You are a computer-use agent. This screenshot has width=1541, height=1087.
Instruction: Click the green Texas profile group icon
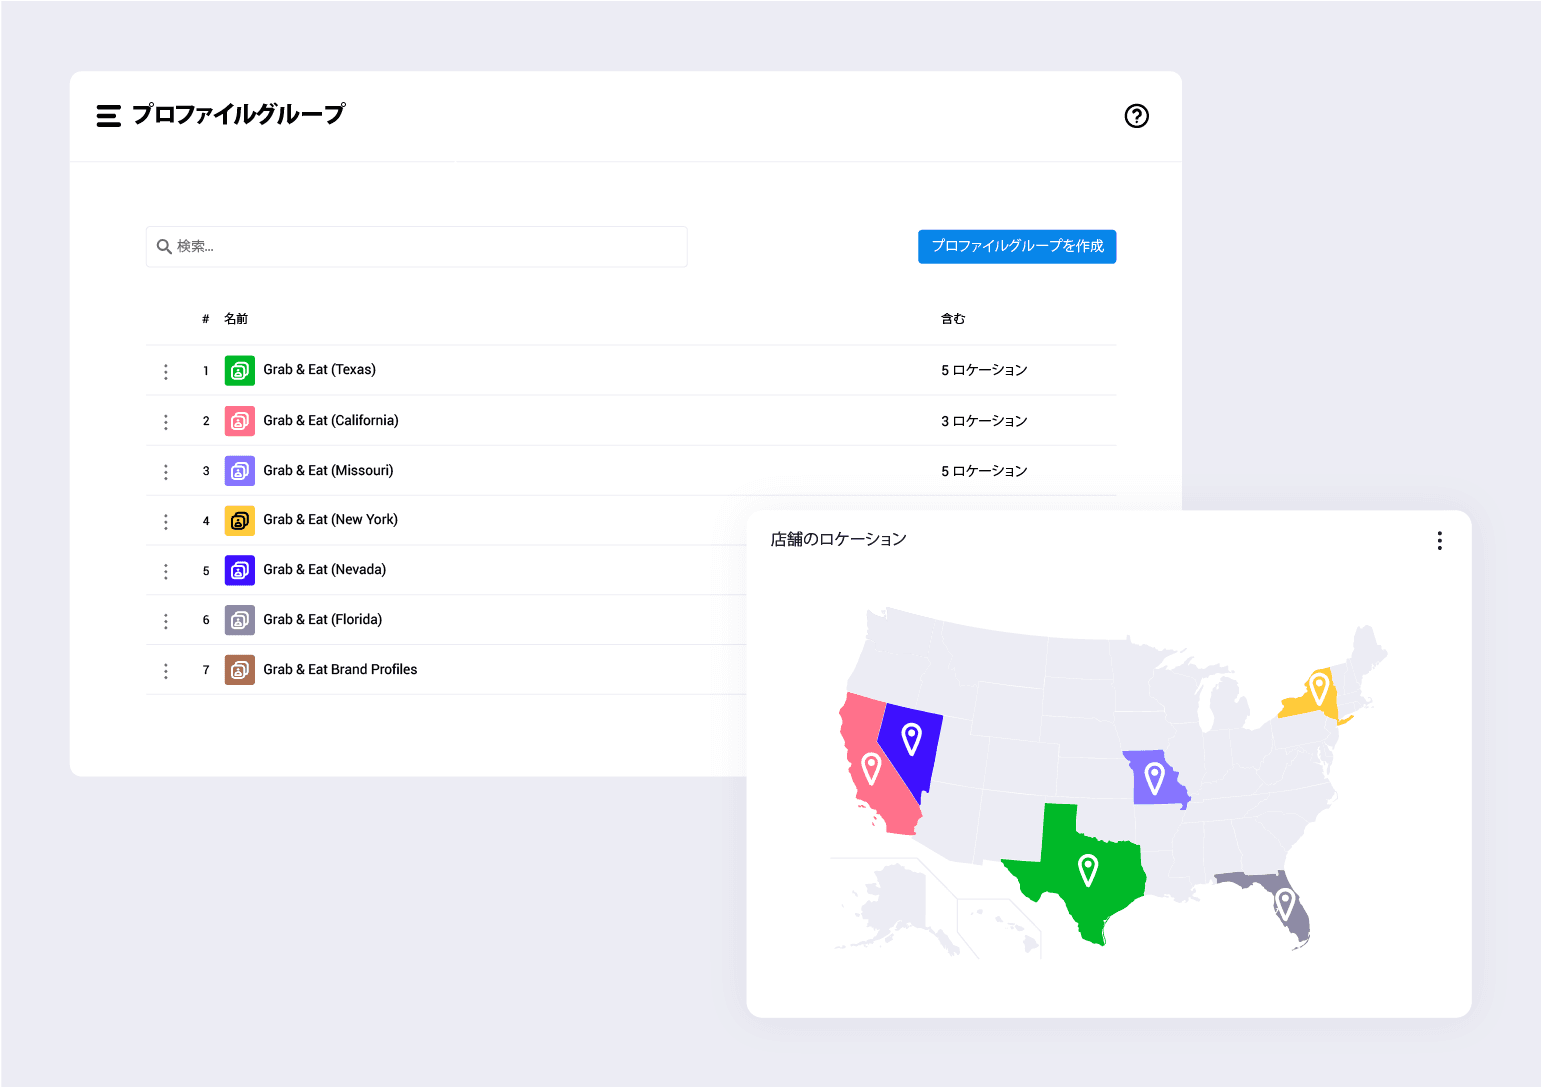click(x=239, y=371)
